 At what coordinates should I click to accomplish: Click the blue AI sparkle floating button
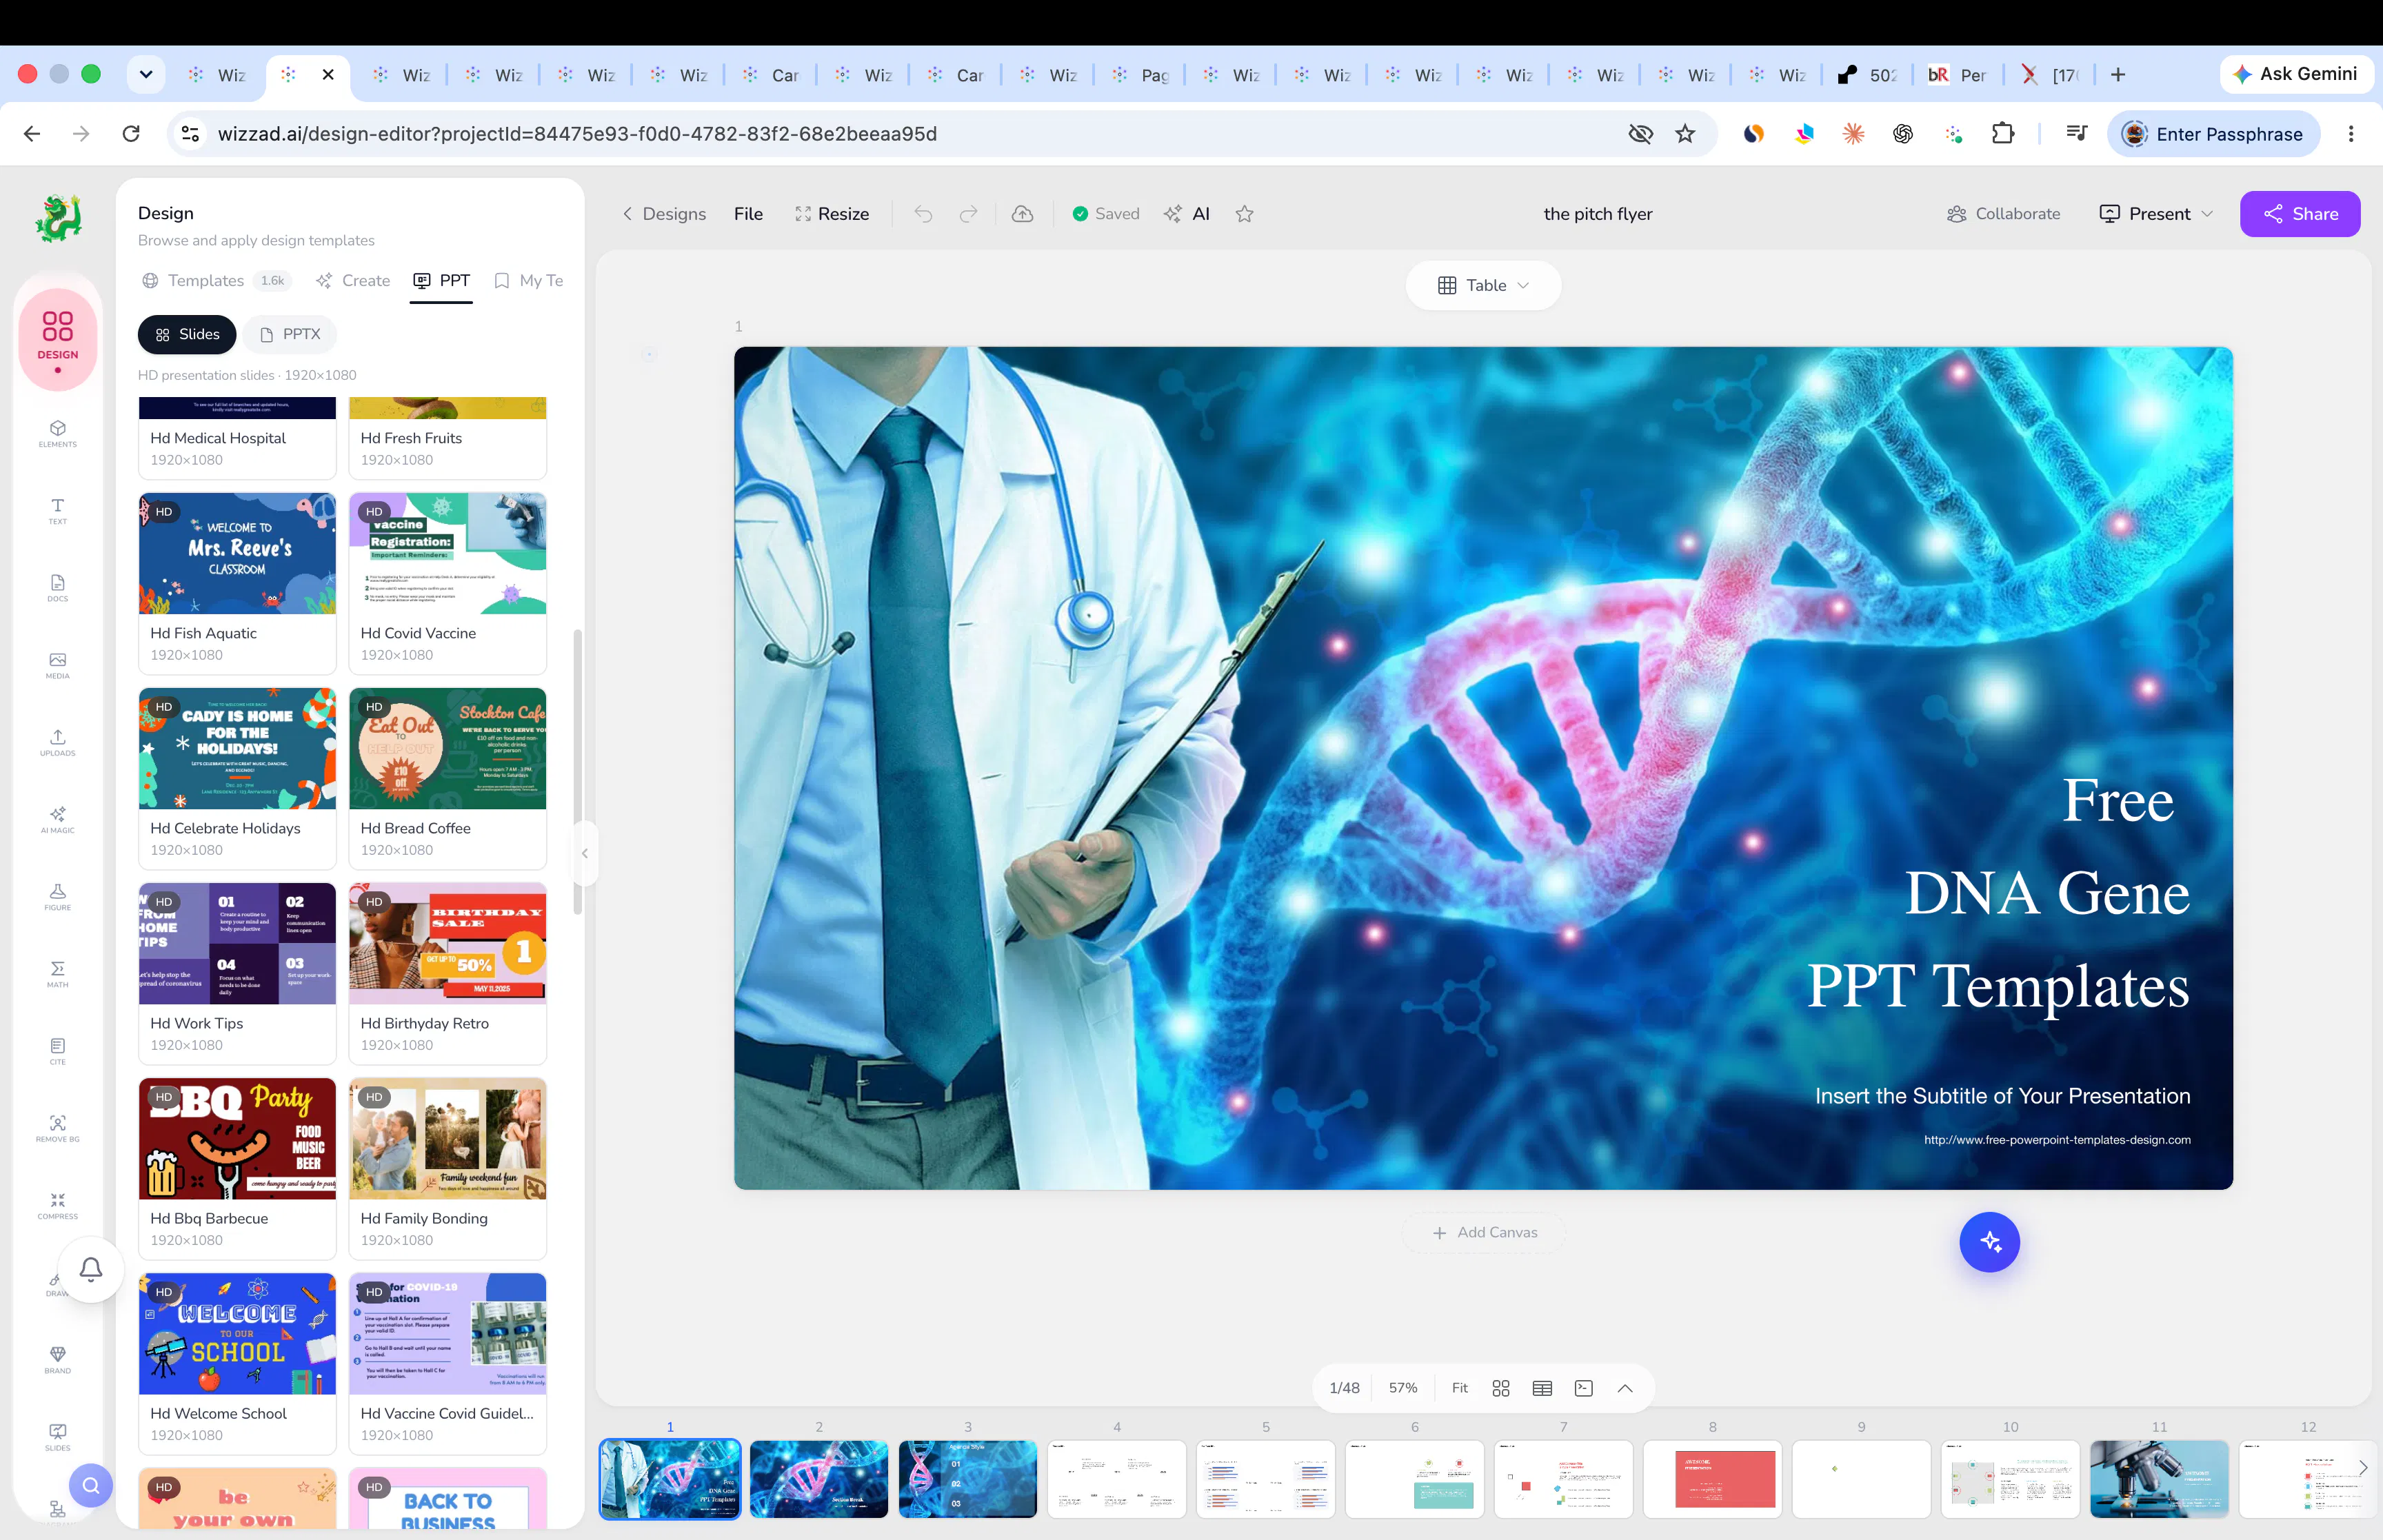(x=1989, y=1242)
